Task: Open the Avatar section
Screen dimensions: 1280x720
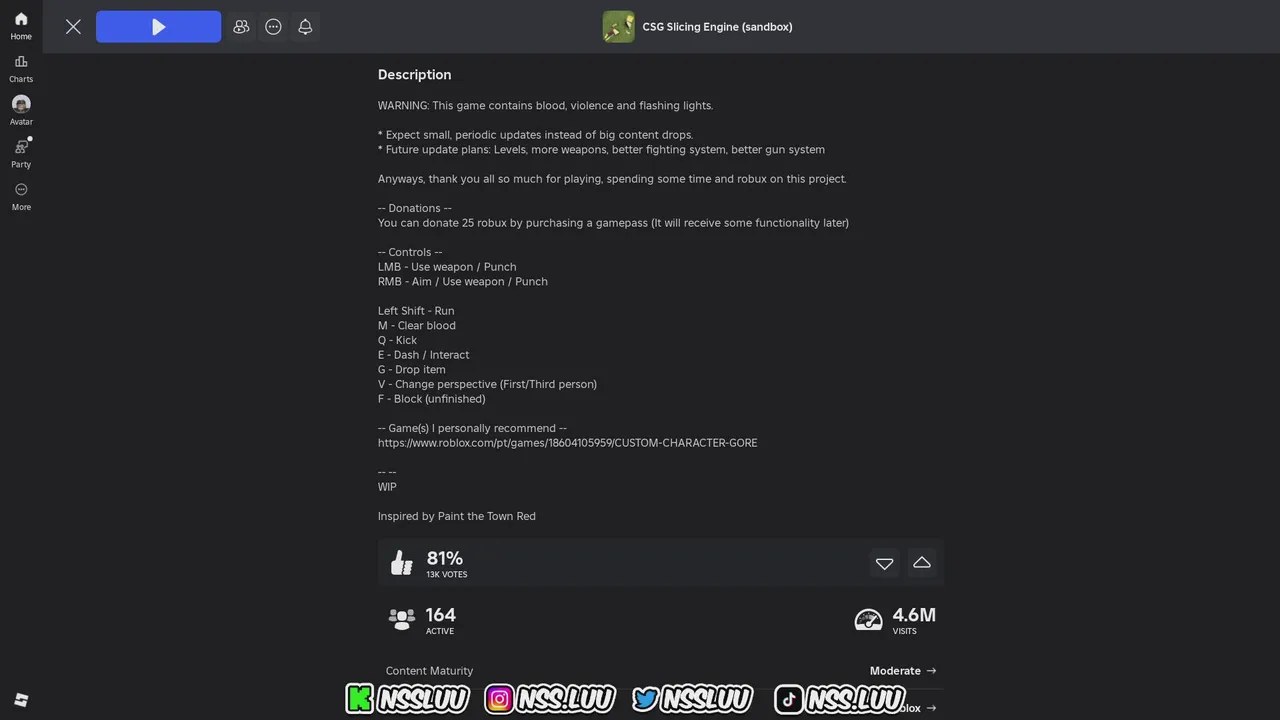Action: click(21, 111)
